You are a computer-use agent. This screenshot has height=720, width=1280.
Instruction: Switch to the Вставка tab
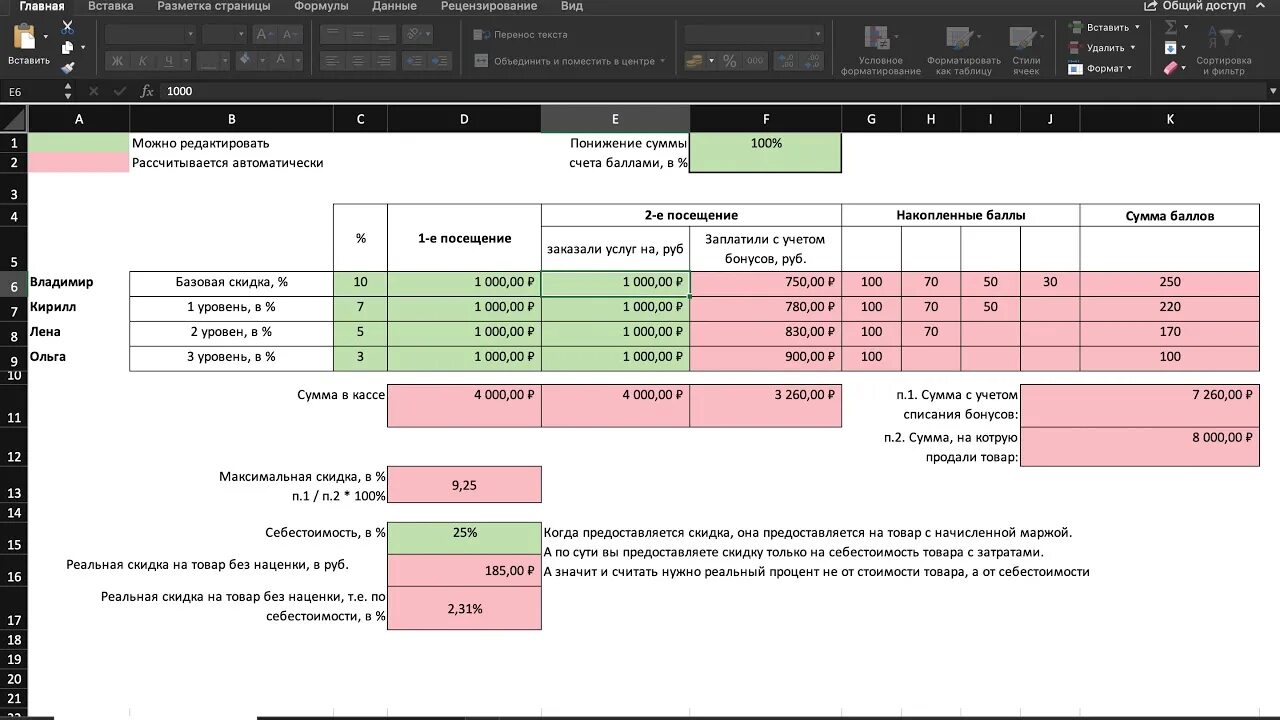click(110, 6)
